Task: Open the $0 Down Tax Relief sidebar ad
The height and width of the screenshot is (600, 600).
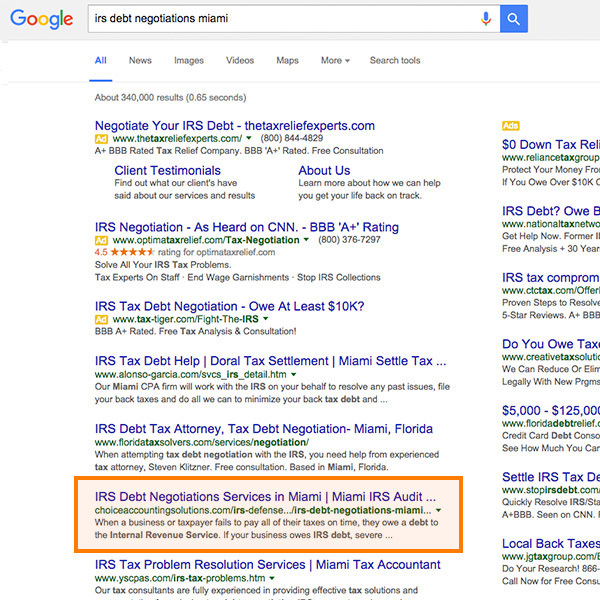Action: tap(551, 144)
